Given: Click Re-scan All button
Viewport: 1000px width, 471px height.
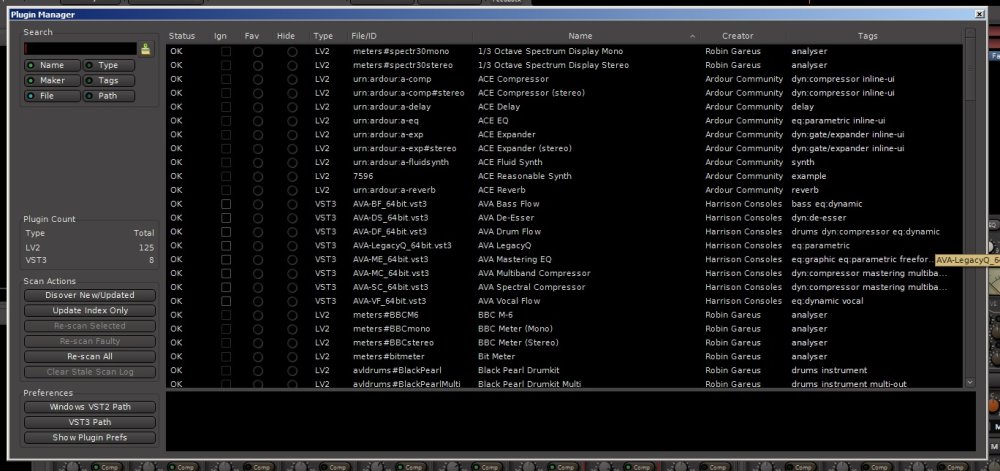Looking at the screenshot, I should coord(90,356).
